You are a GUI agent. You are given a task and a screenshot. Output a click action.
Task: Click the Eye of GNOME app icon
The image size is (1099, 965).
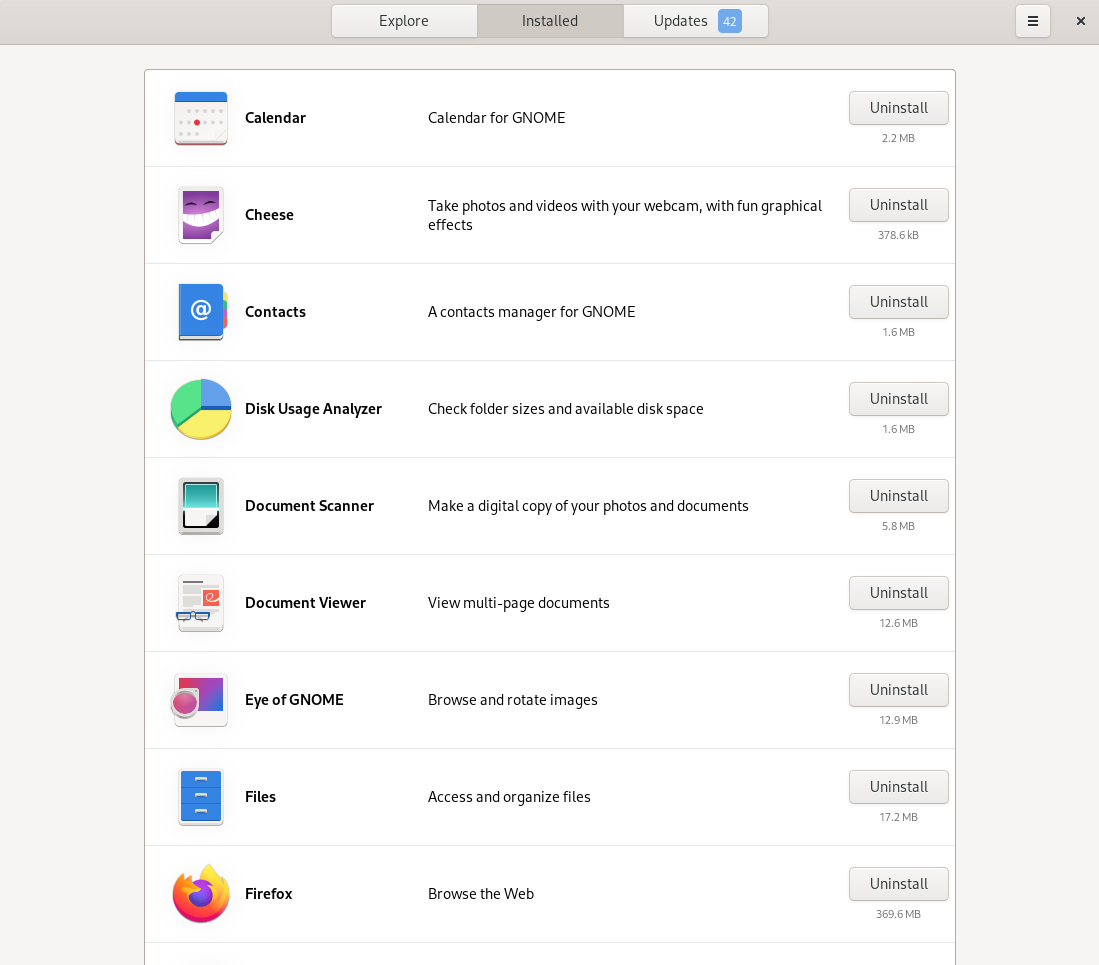199,699
